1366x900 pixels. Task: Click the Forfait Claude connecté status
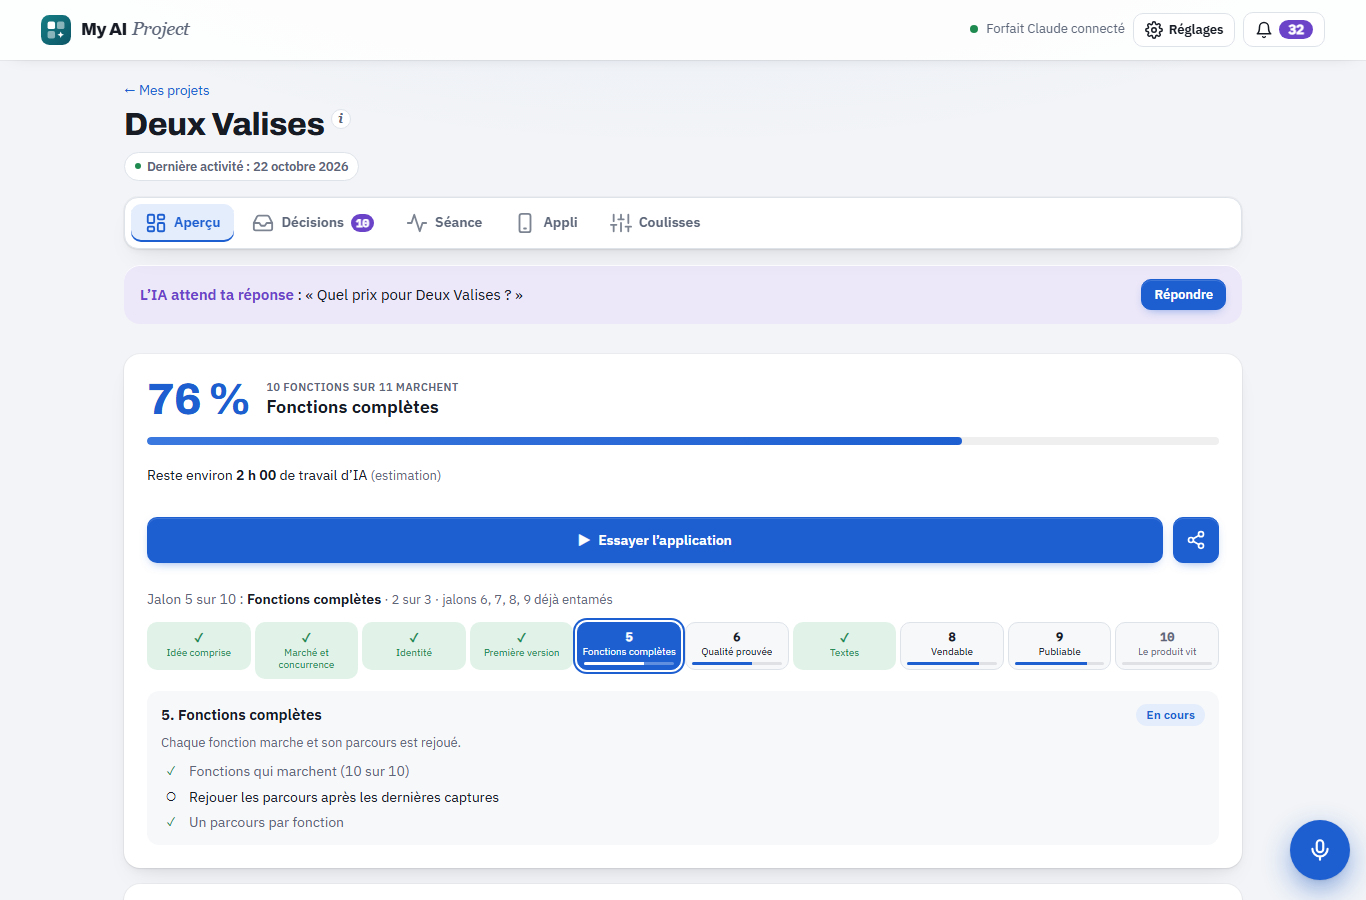point(1047,29)
